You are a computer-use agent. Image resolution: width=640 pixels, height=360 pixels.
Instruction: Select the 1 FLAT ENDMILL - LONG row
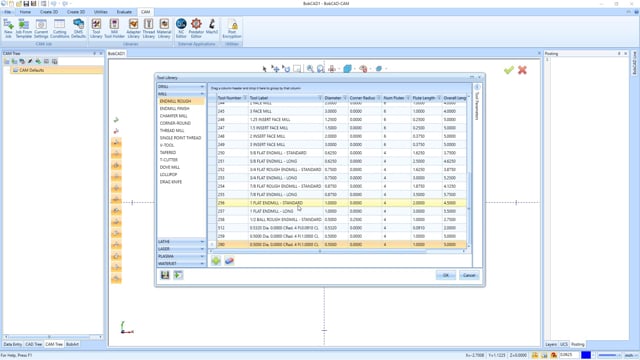coord(341,211)
